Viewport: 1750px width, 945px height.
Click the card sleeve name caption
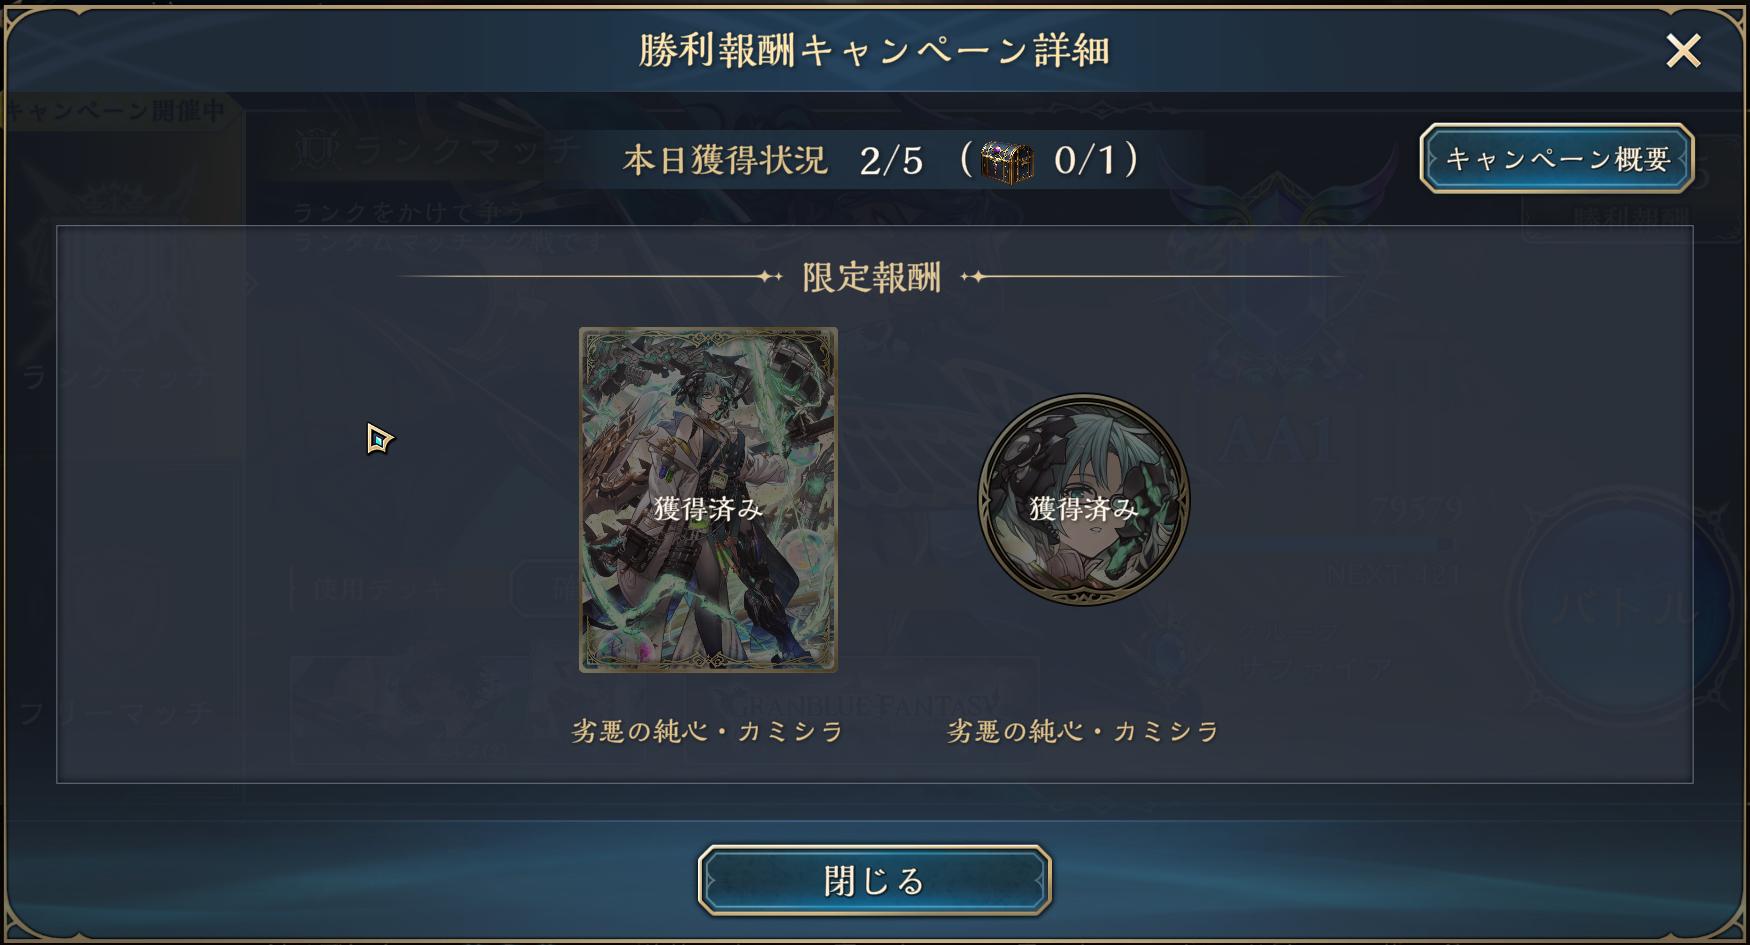click(708, 732)
